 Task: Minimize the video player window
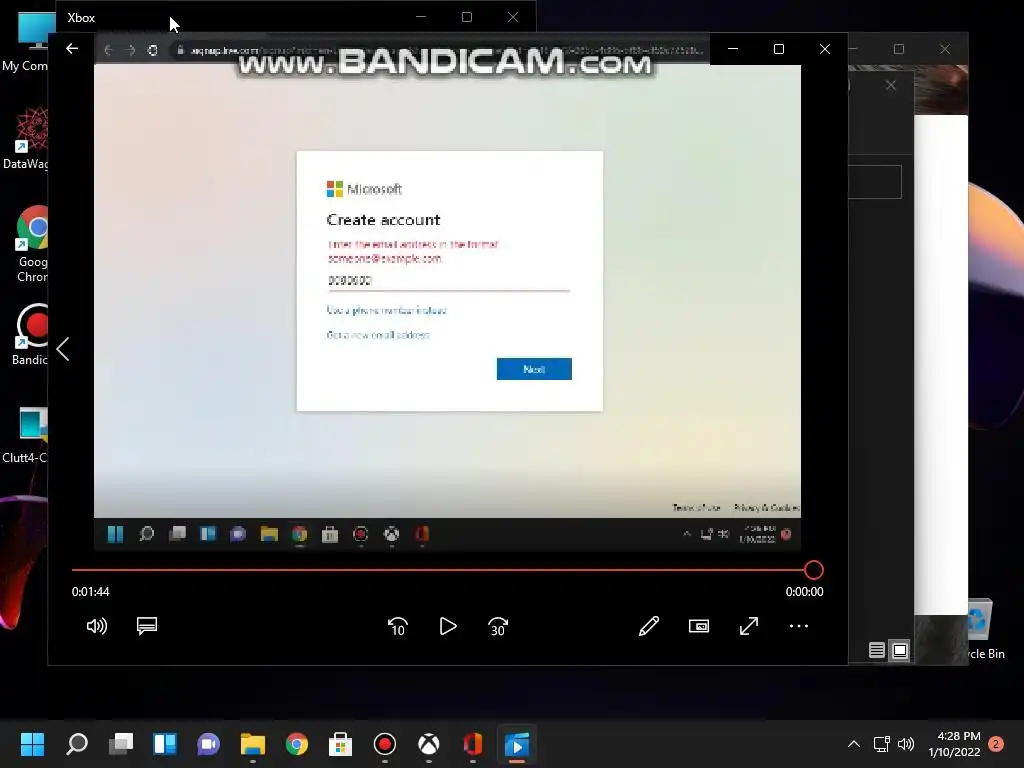pyautogui.click(x=733, y=49)
